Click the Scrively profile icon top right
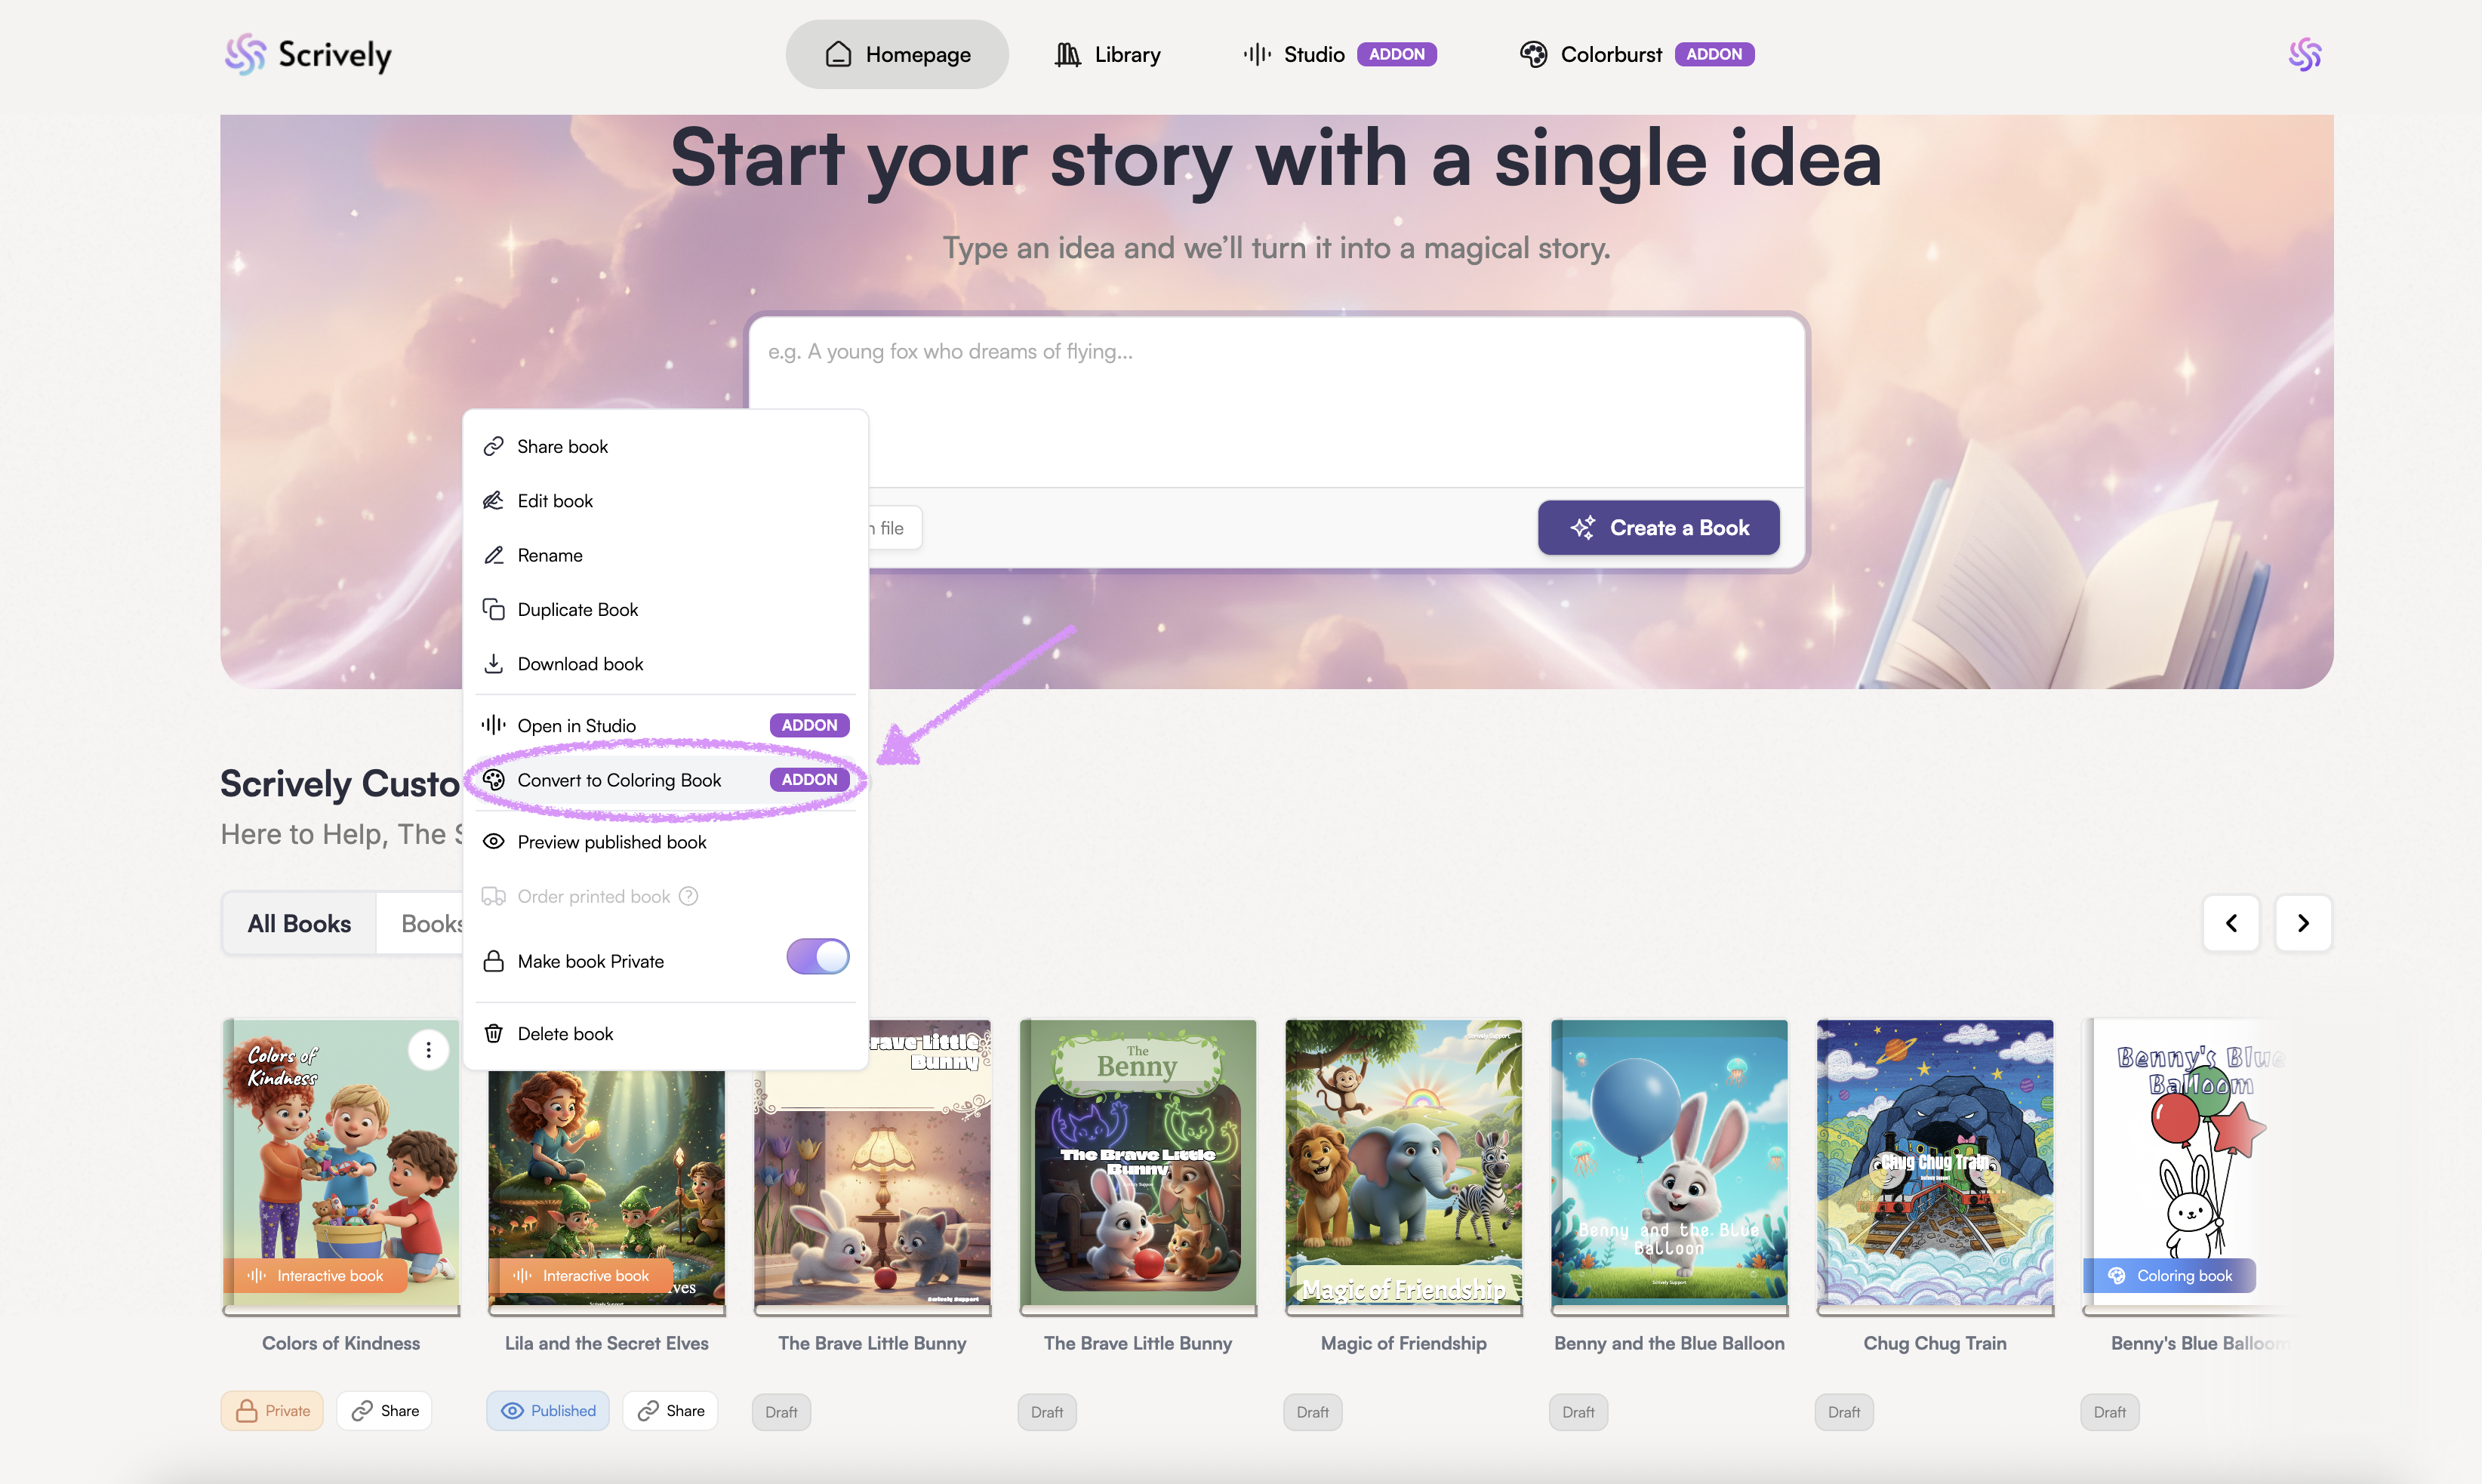This screenshot has width=2482, height=1484. 2304,54
